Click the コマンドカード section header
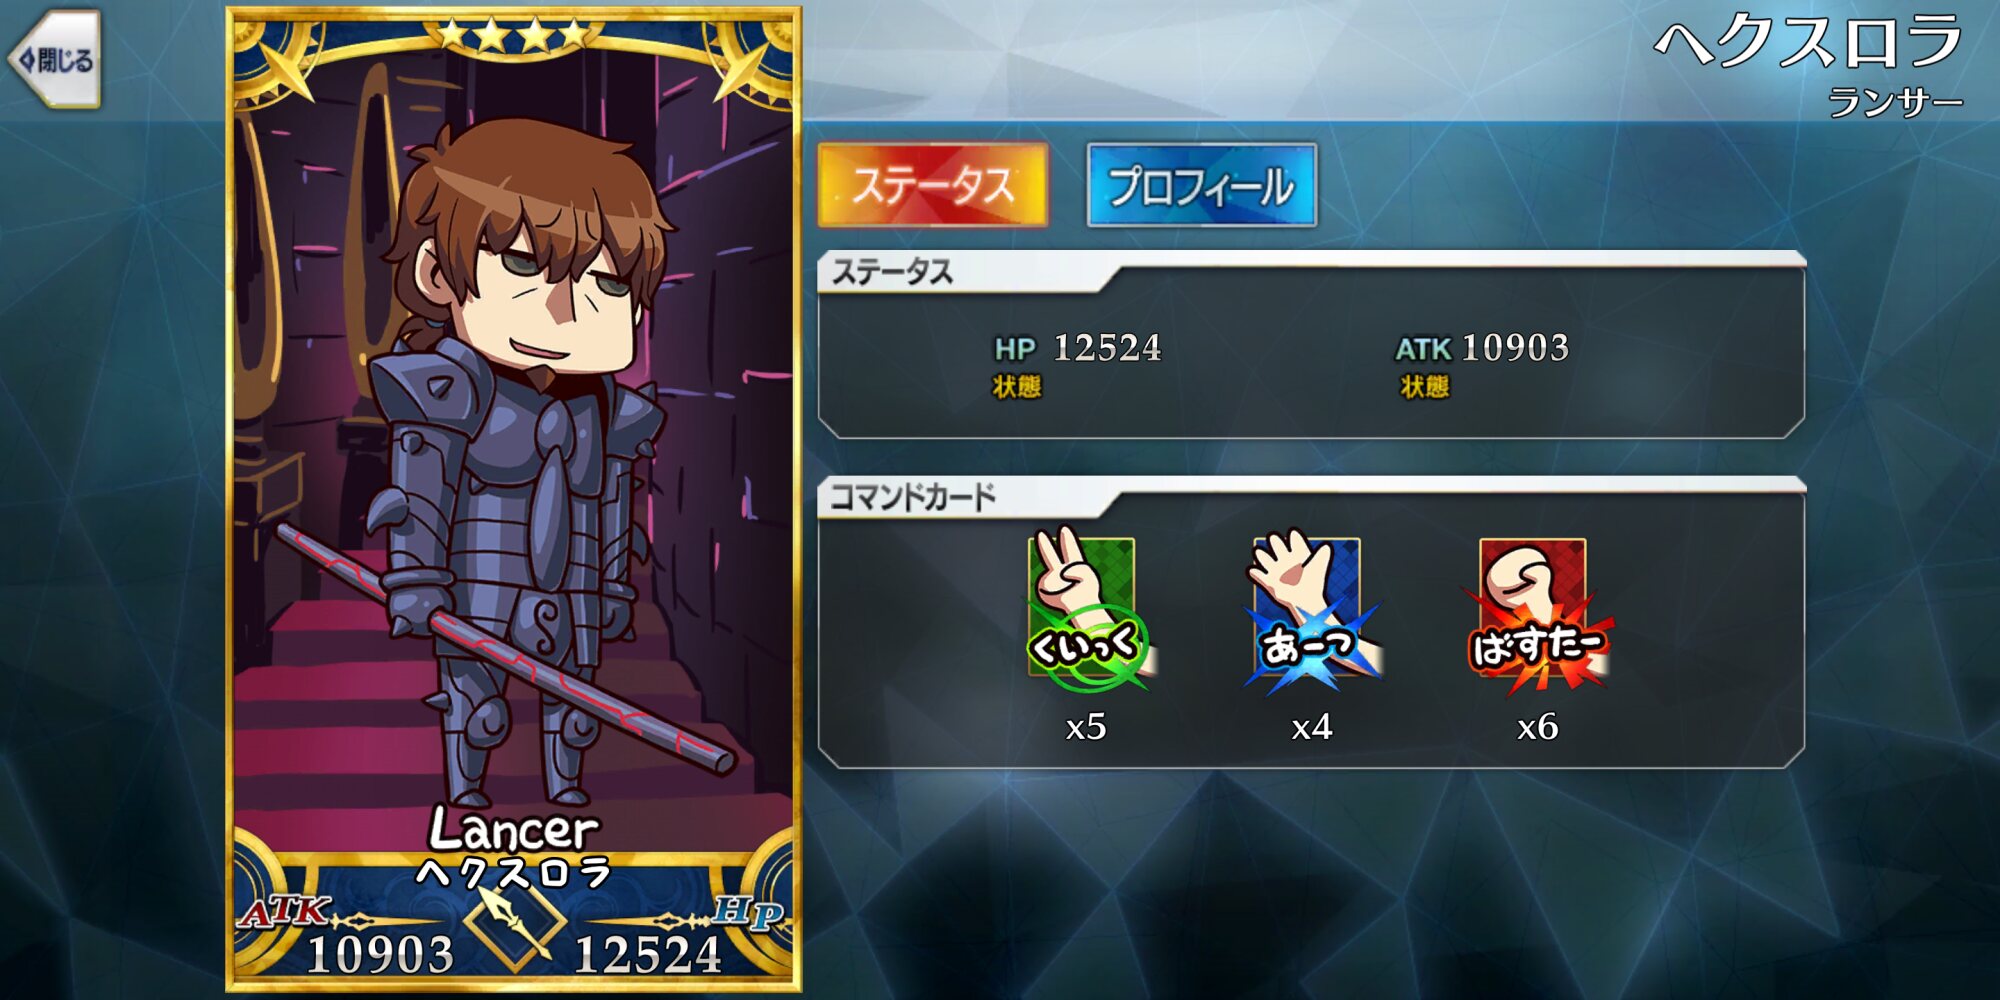 pos(913,497)
